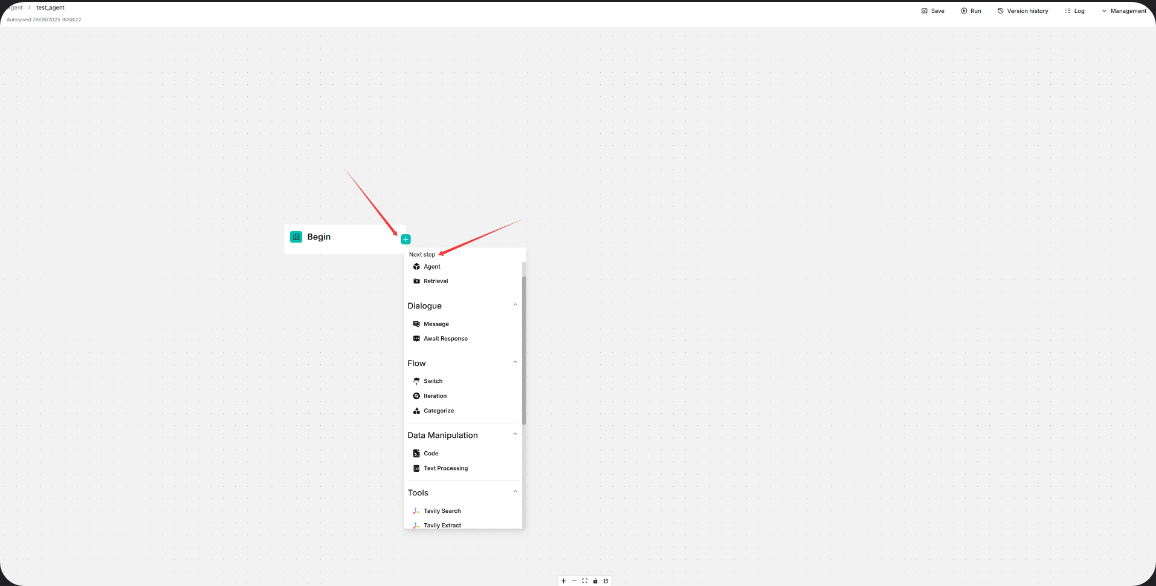Screen dimensions: 1156x586
Task: Zoom out on the canvas
Action: click(574, 581)
